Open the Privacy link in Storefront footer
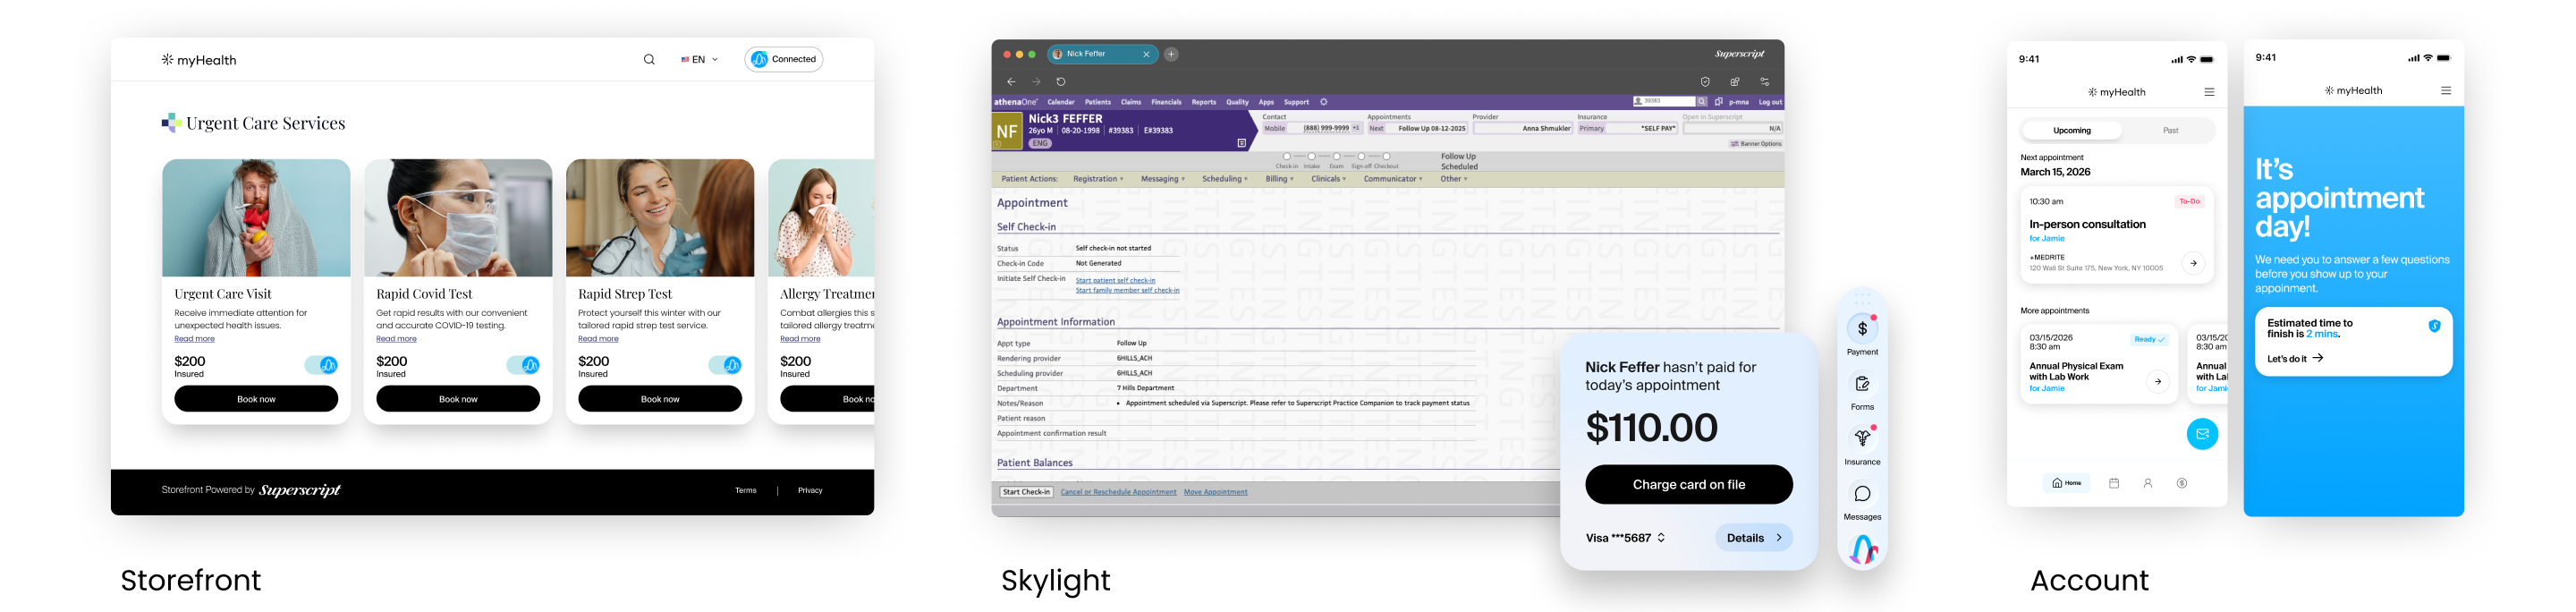The width and height of the screenshot is (2576, 612). (810, 491)
